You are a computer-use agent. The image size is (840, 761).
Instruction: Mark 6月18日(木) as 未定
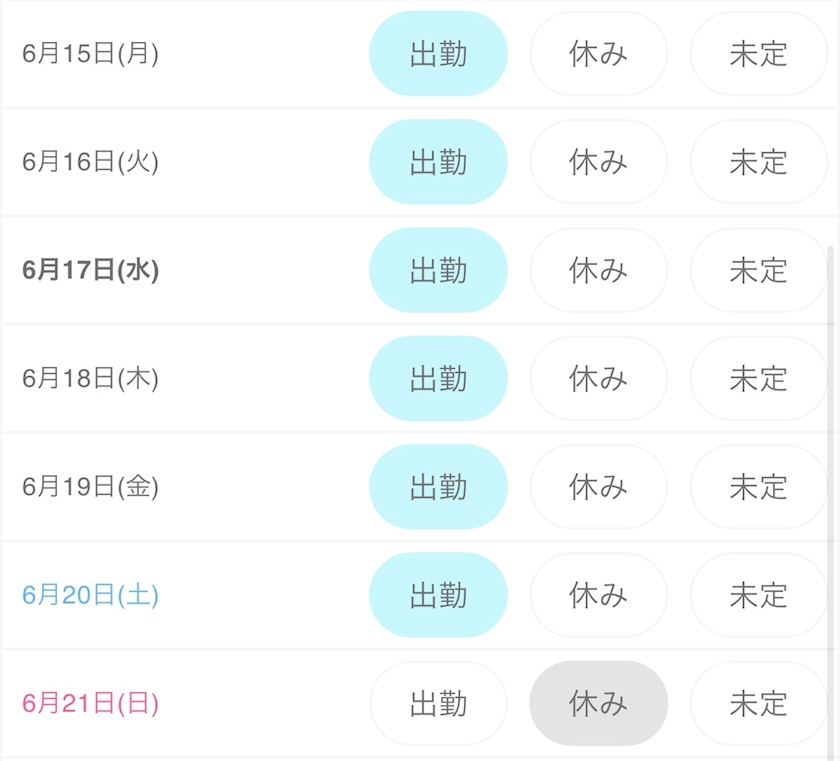759,378
